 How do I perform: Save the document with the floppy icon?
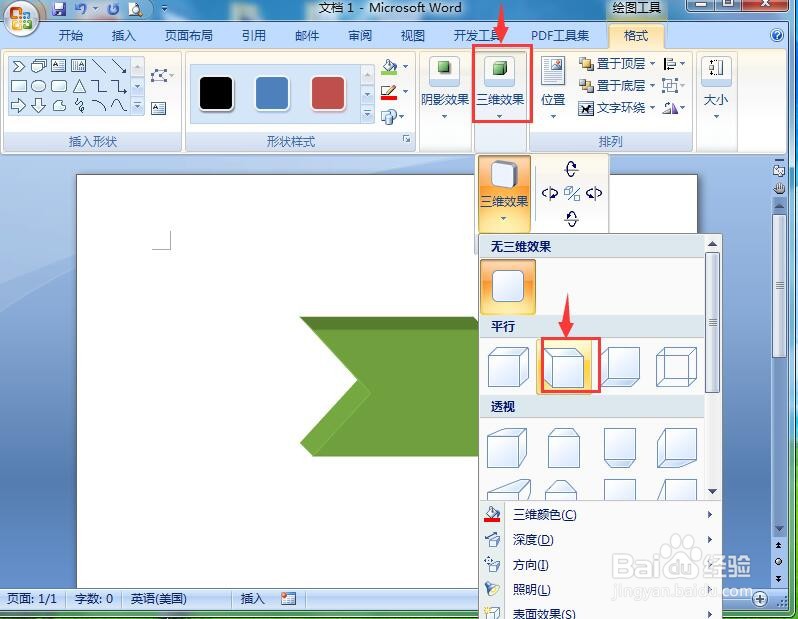[x=60, y=9]
